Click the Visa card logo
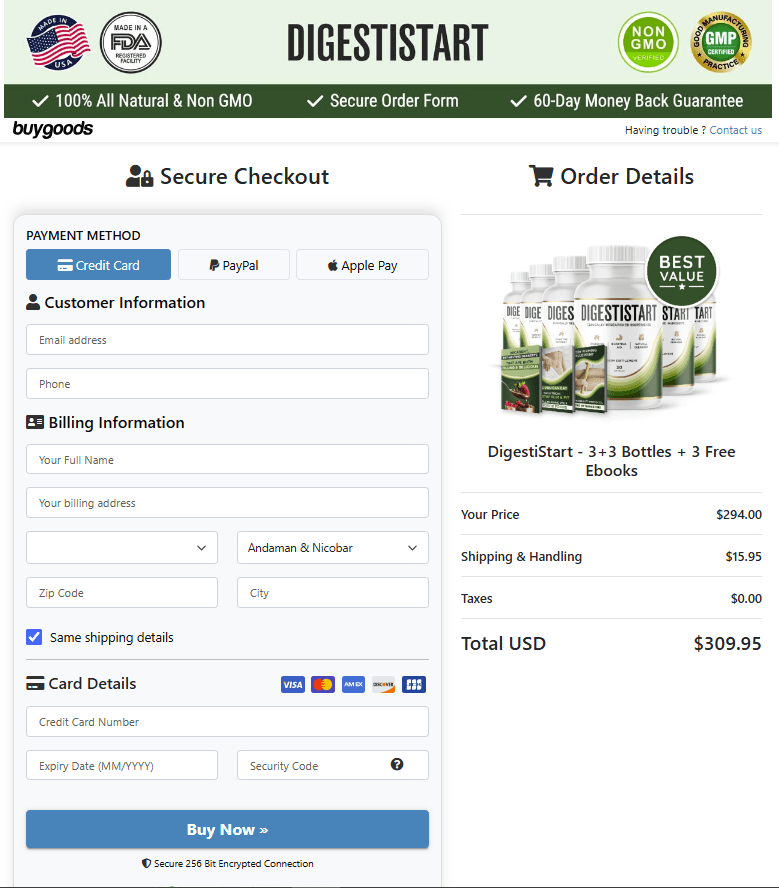 (292, 685)
